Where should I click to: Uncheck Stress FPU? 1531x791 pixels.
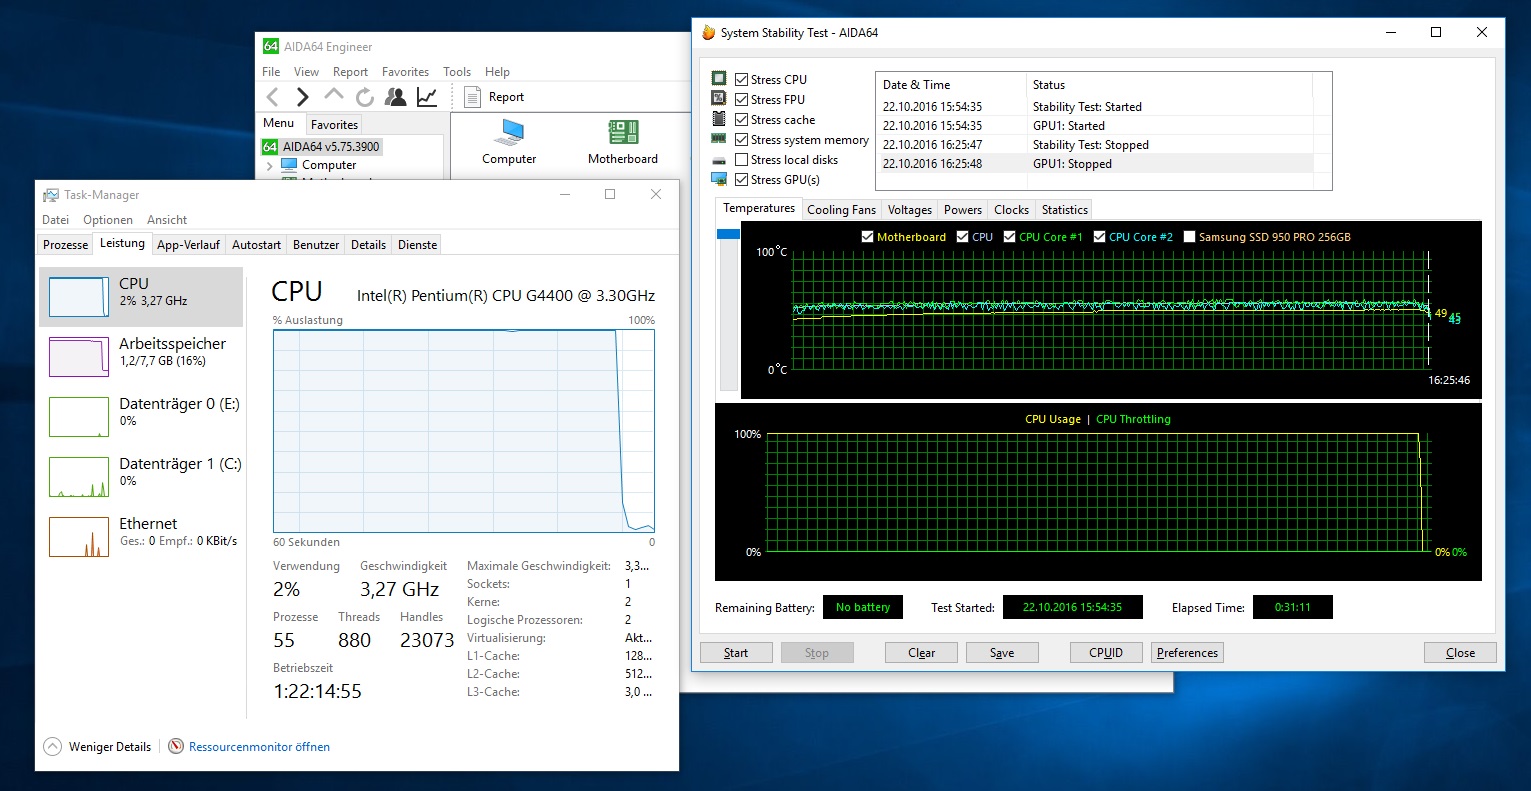pos(741,99)
